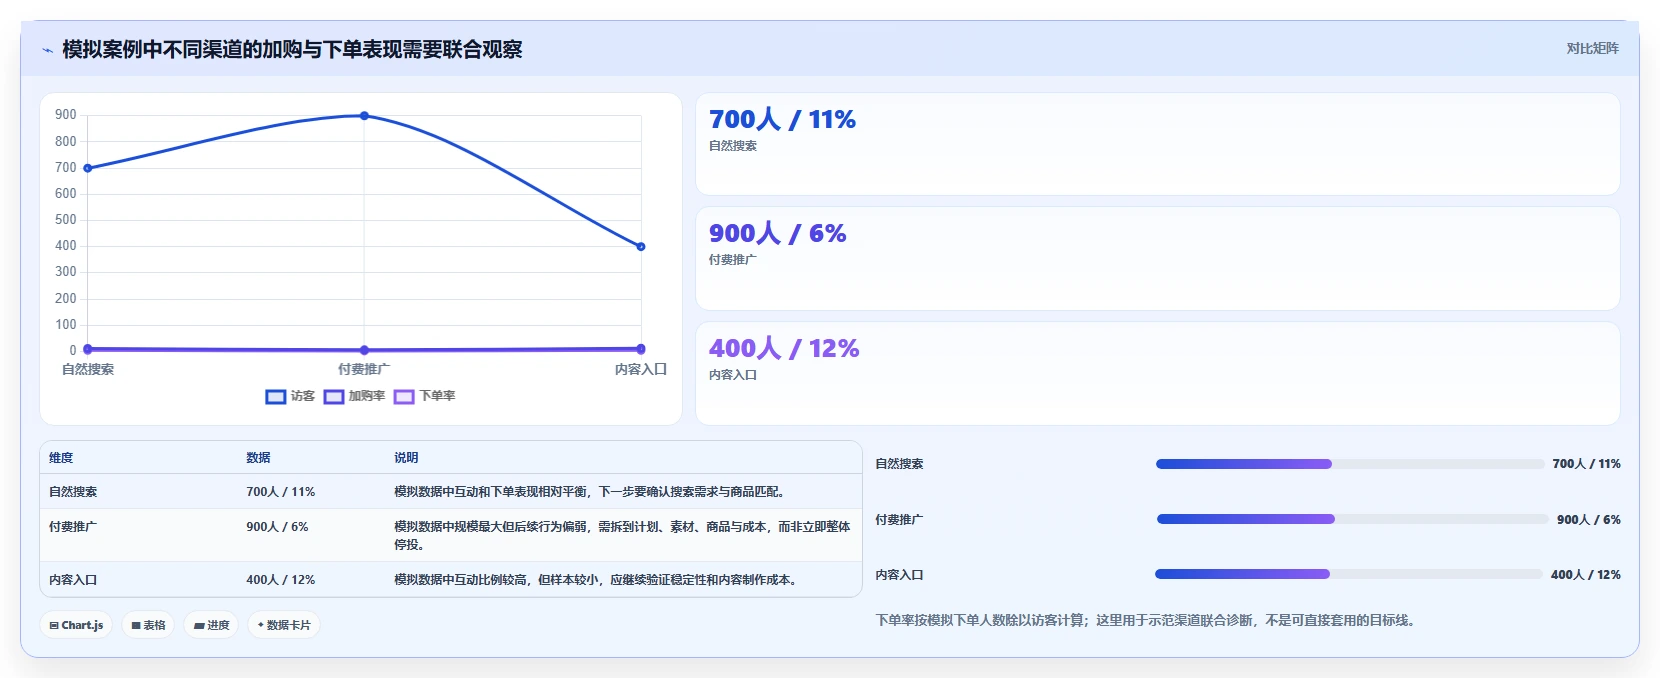This screenshot has height=678, width=1660.
Task: Click the panel title about 加购与下单
Action: click(292, 50)
